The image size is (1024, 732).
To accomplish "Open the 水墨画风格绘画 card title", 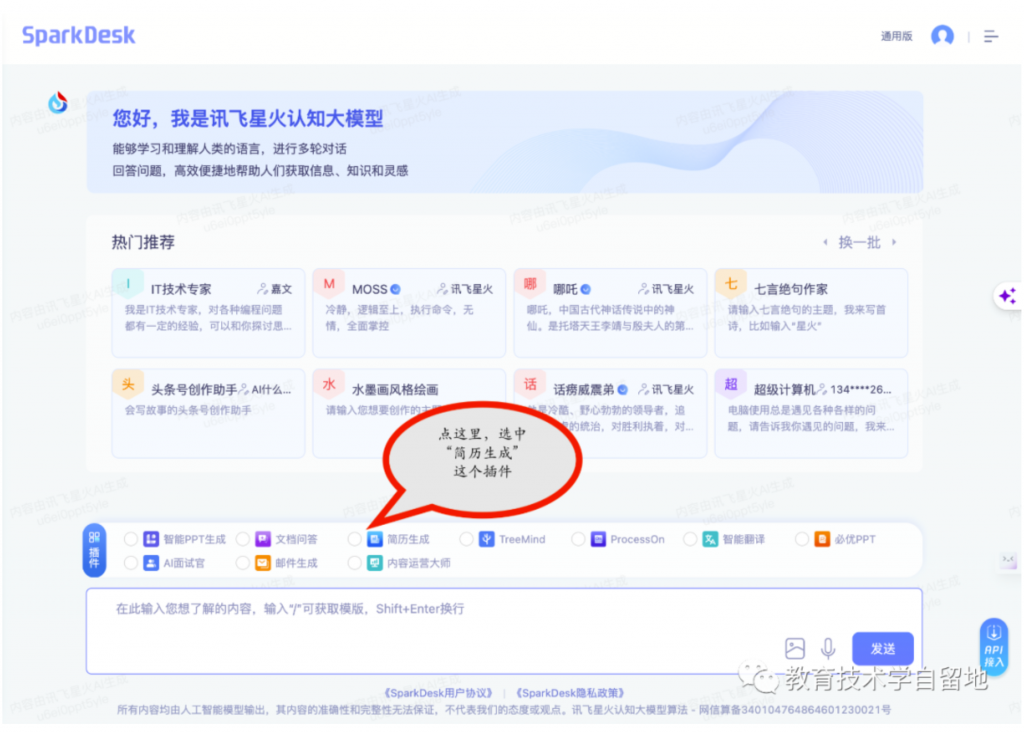I will click(x=395, y=390).
